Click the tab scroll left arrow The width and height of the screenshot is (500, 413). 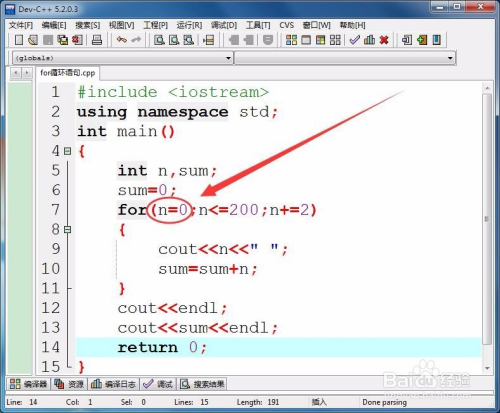16,72
